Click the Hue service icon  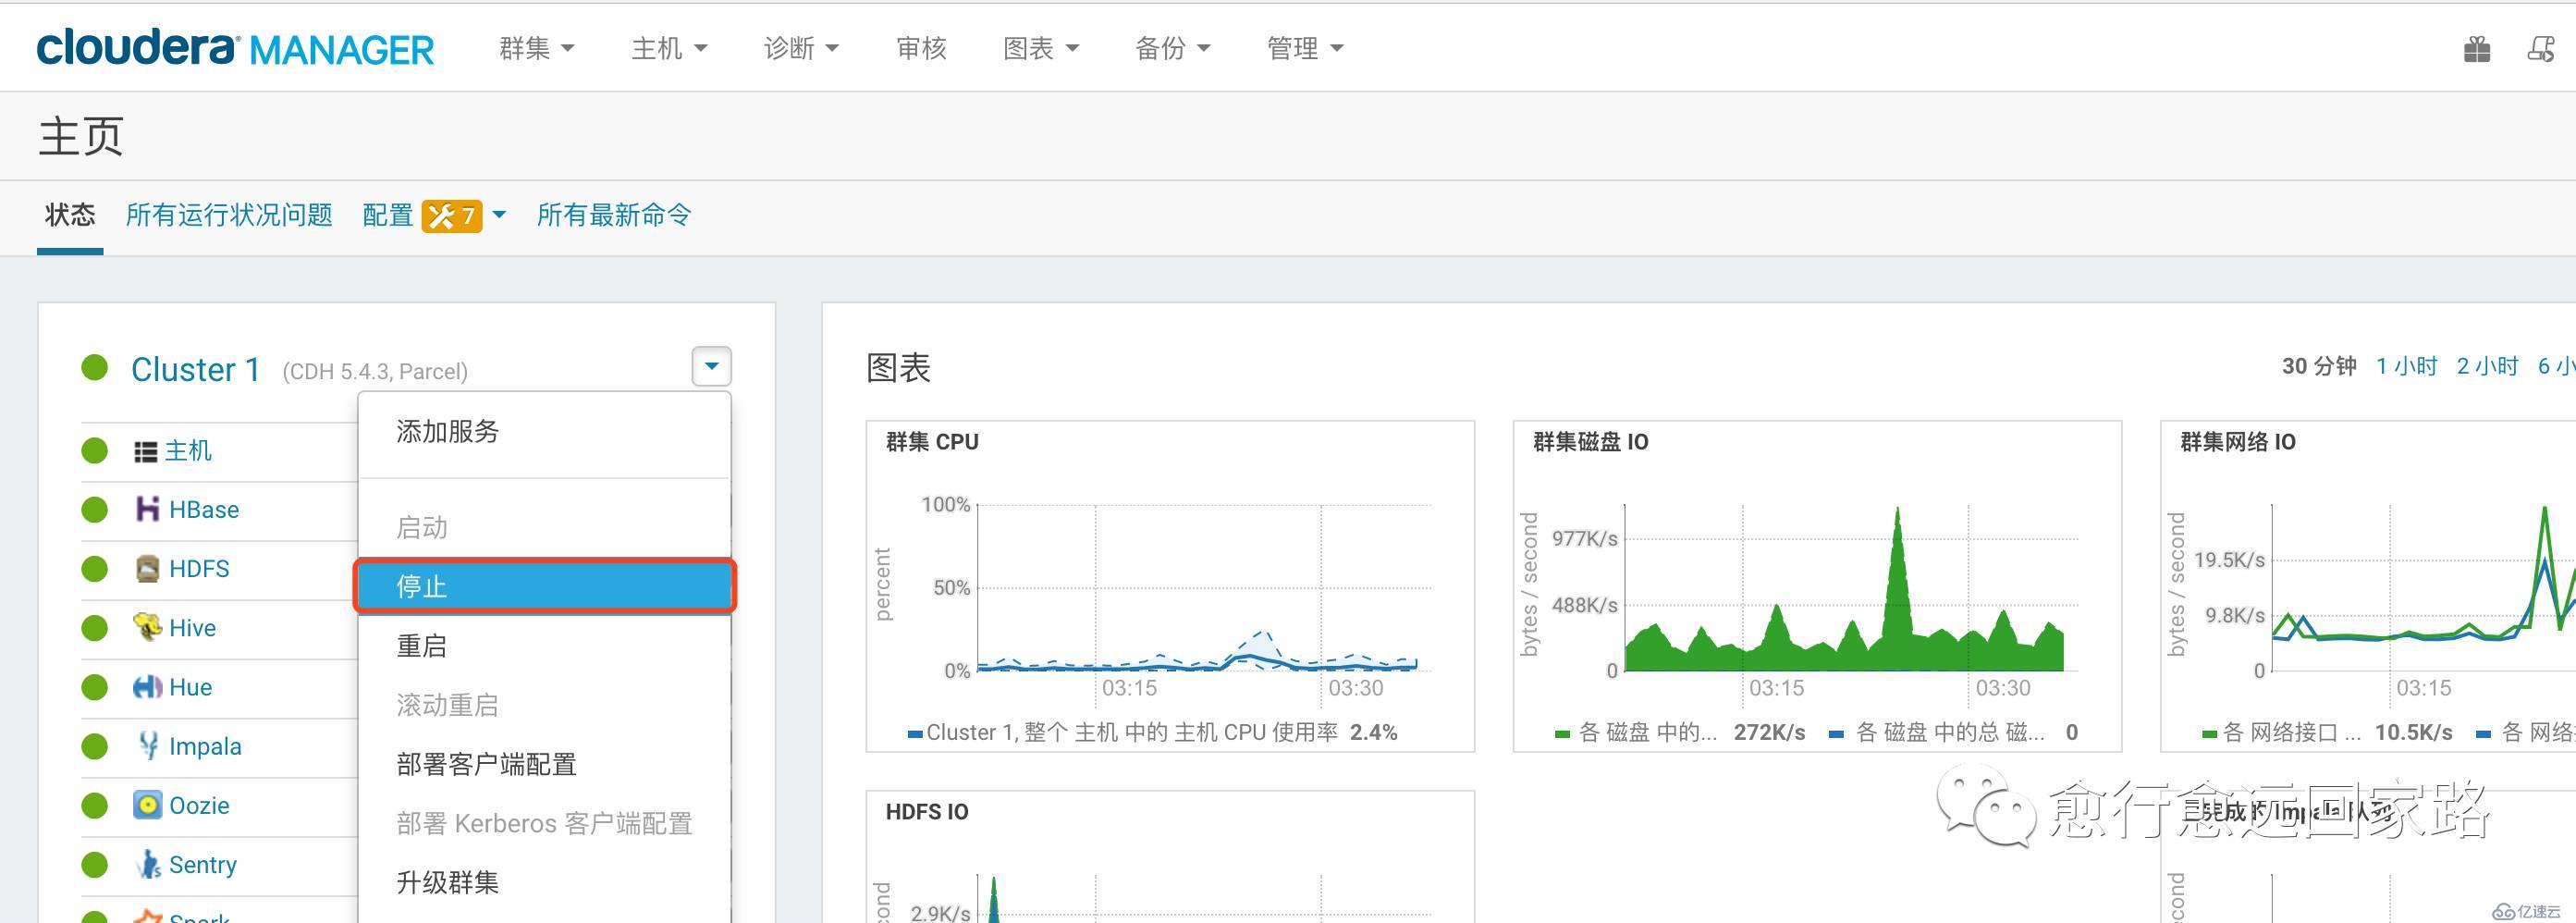[x=148, y=686]
